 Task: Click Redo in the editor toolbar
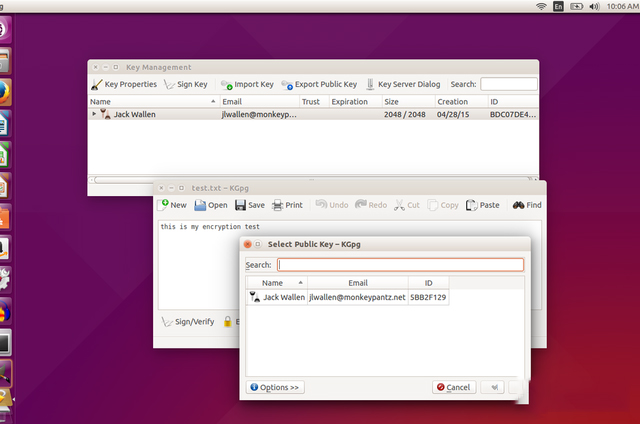point(371,205)
